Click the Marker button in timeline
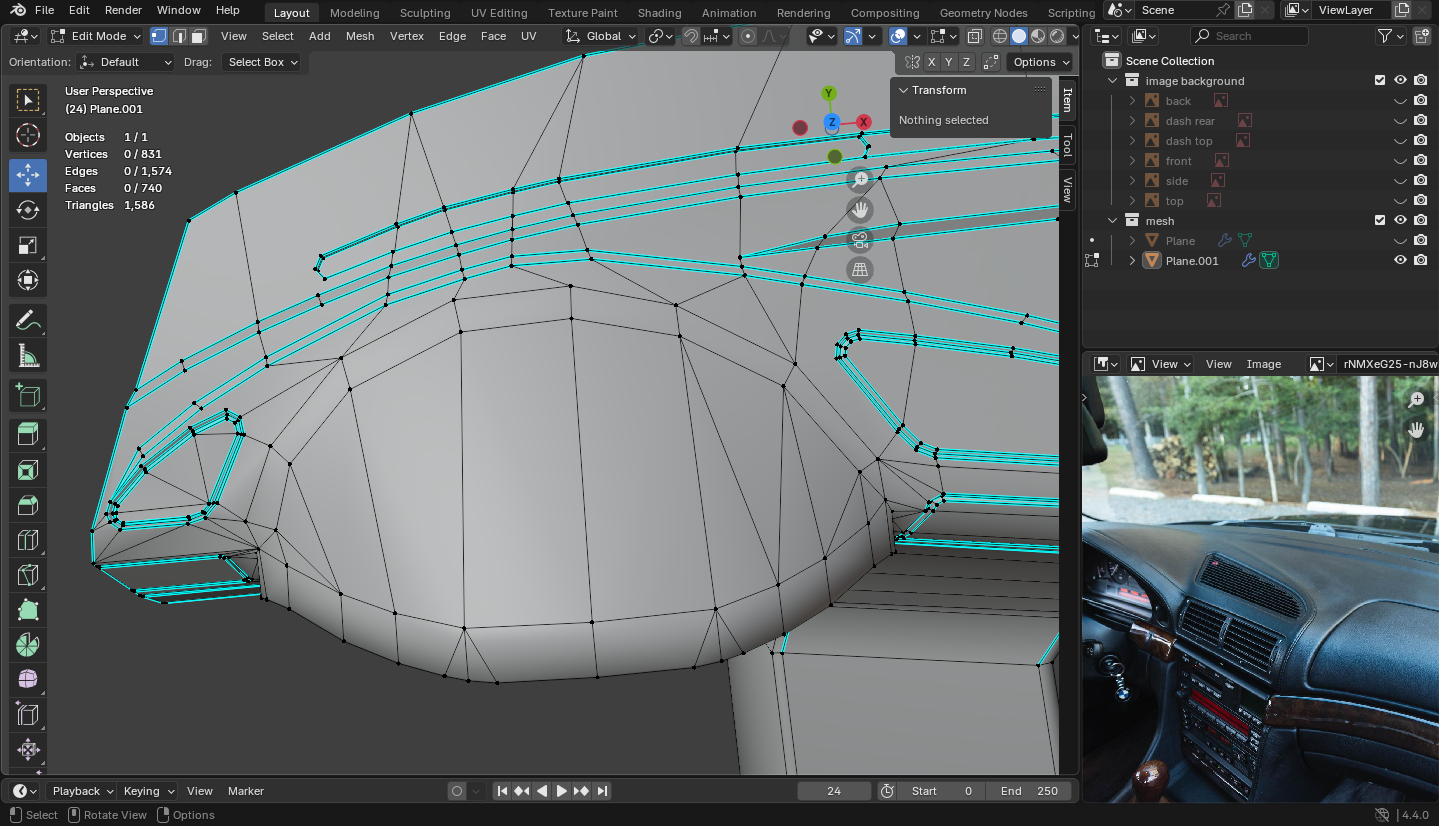1439x826 pixels. pos(246,791)
